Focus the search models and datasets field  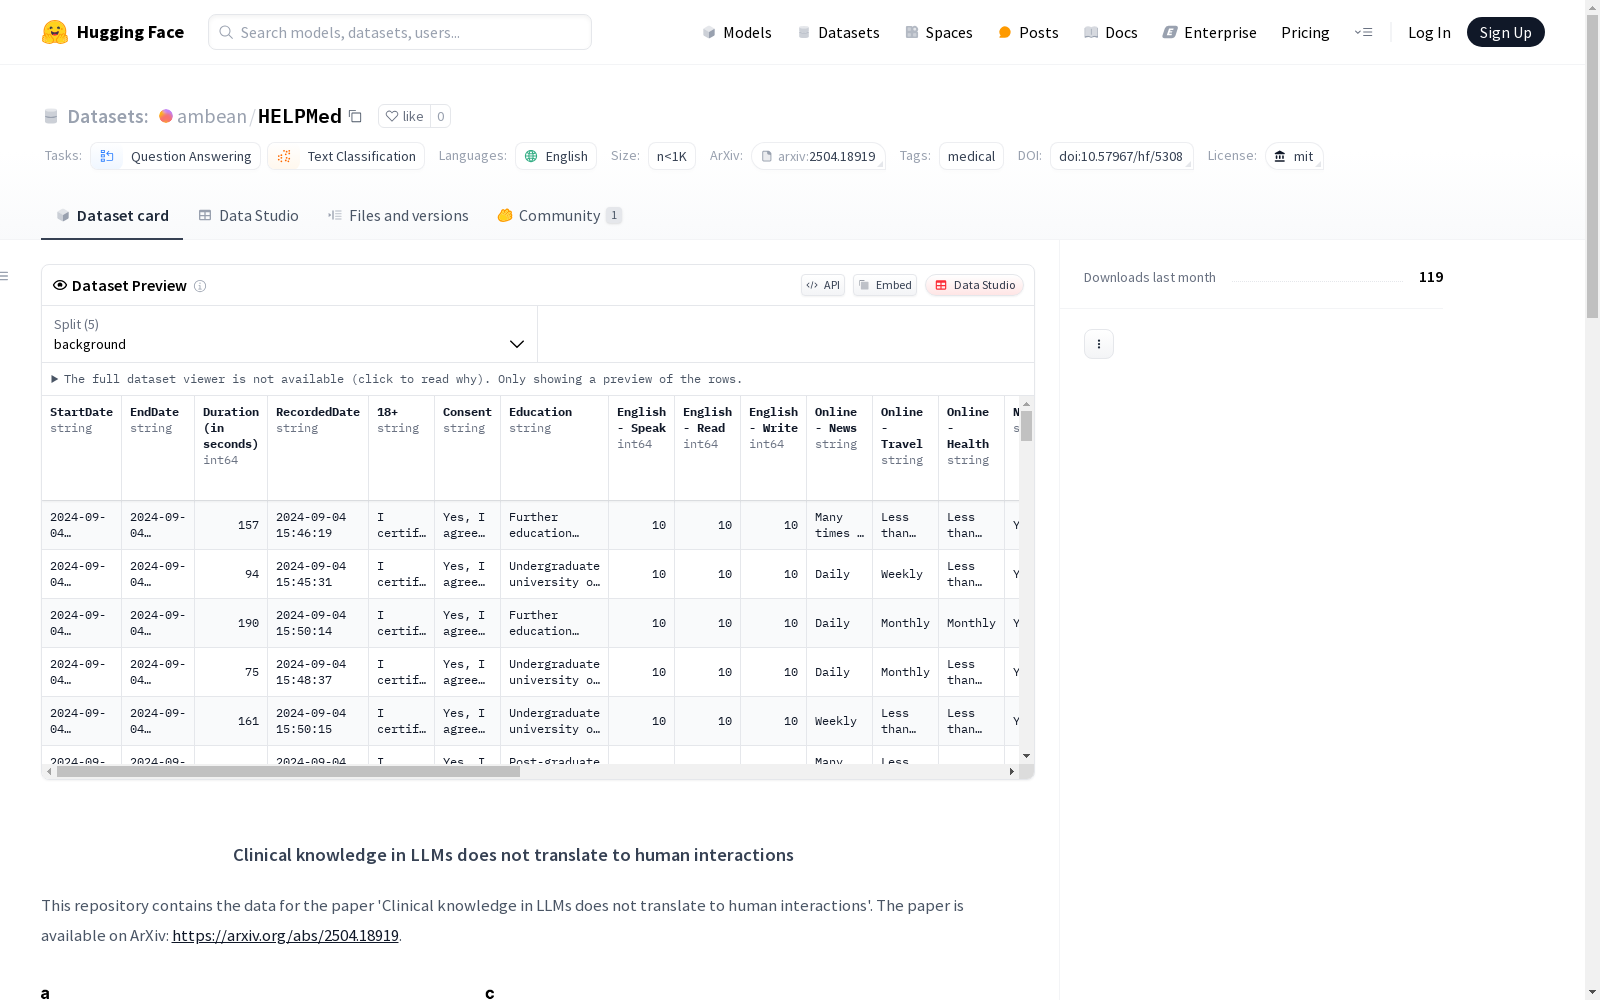click(400, 32)
